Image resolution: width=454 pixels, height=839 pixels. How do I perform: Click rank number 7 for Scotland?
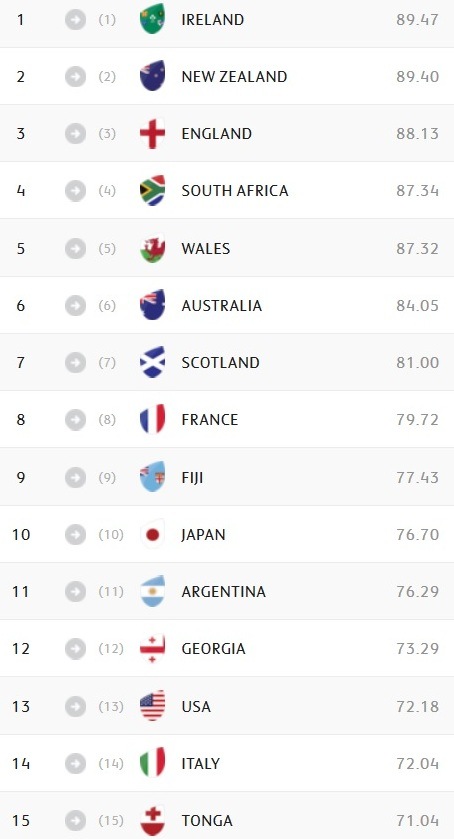pyautogui.click(x=20, y=362)
